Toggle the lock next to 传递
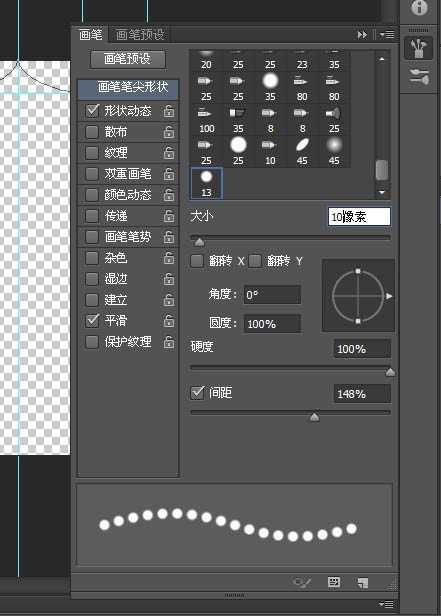Screen dimensions: 441x616 click(169, 216)
